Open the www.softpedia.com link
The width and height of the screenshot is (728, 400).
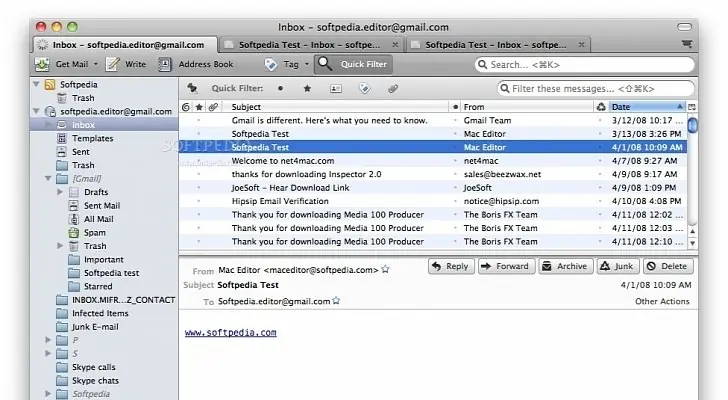(x=230, y=332)
